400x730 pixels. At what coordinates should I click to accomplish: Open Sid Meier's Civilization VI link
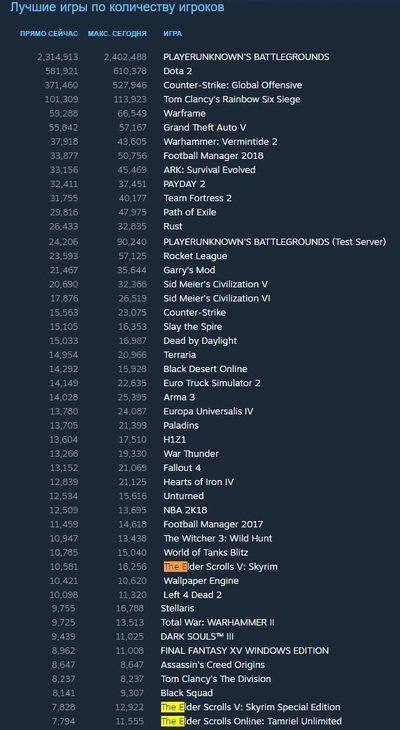pos(217,298)
